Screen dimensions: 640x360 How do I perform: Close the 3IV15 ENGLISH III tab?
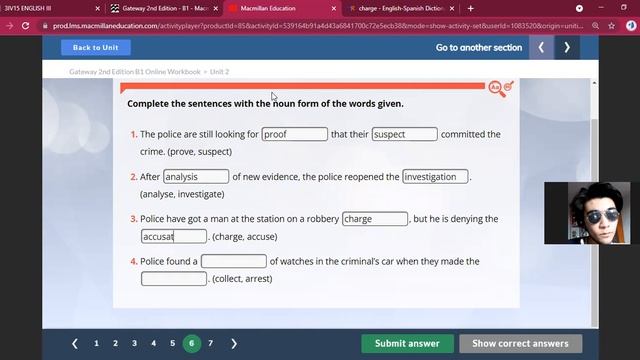[x=98, y=8]
